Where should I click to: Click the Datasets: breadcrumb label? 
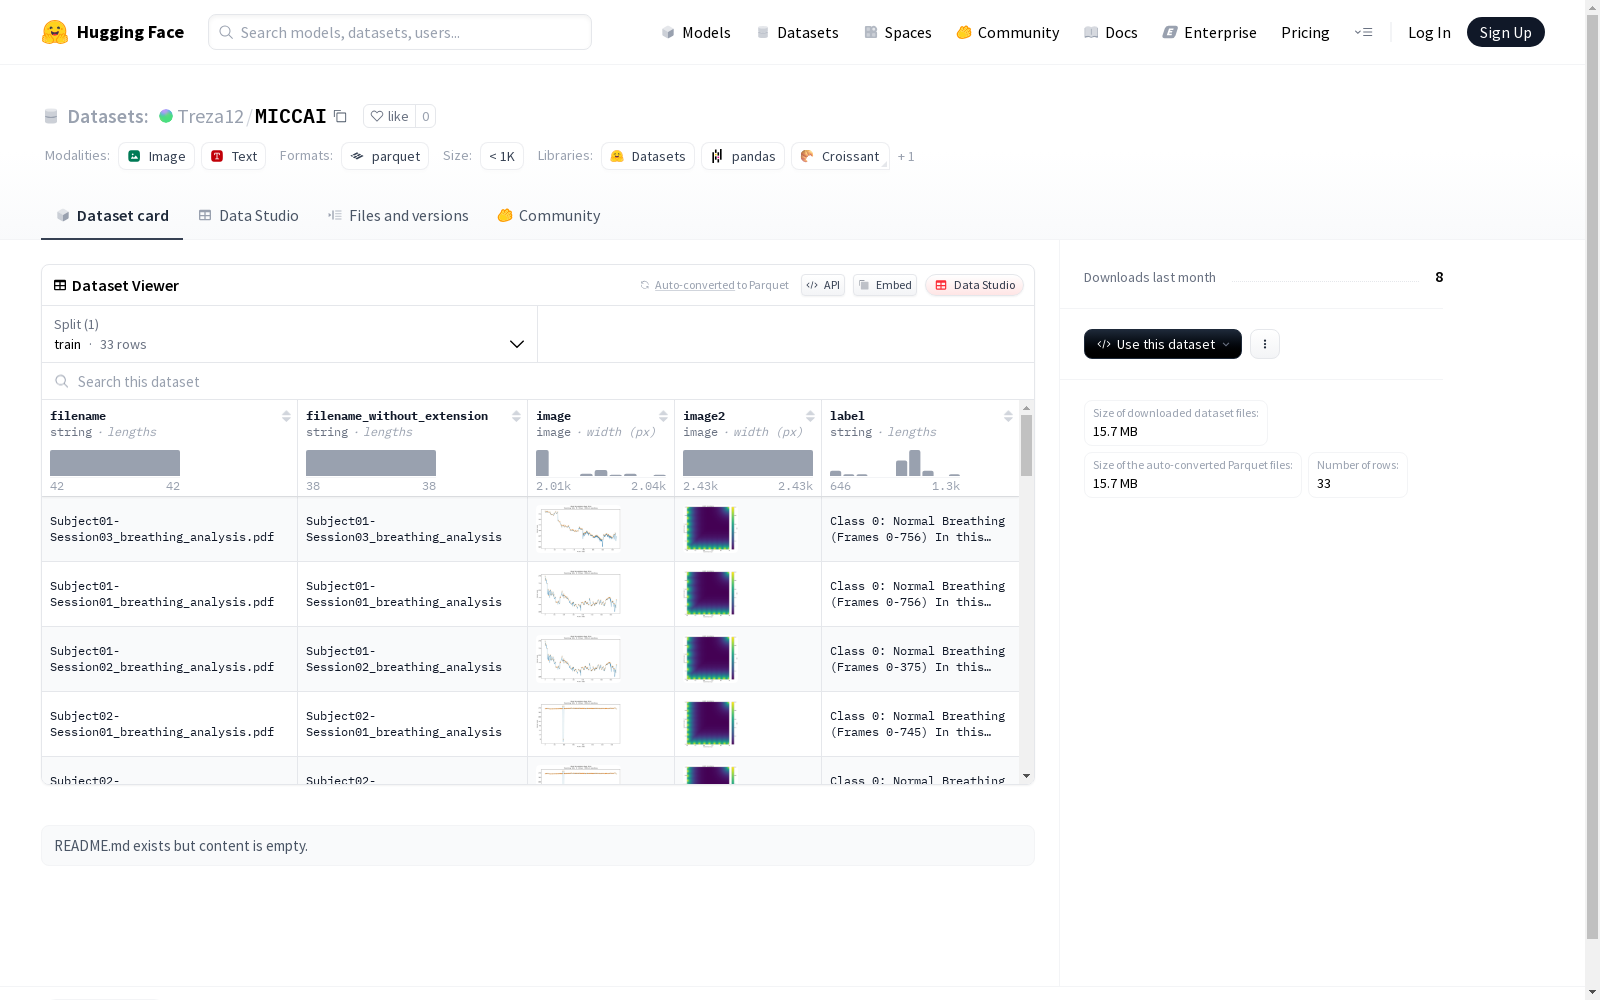pyautogui.click(x=108, y=116)
